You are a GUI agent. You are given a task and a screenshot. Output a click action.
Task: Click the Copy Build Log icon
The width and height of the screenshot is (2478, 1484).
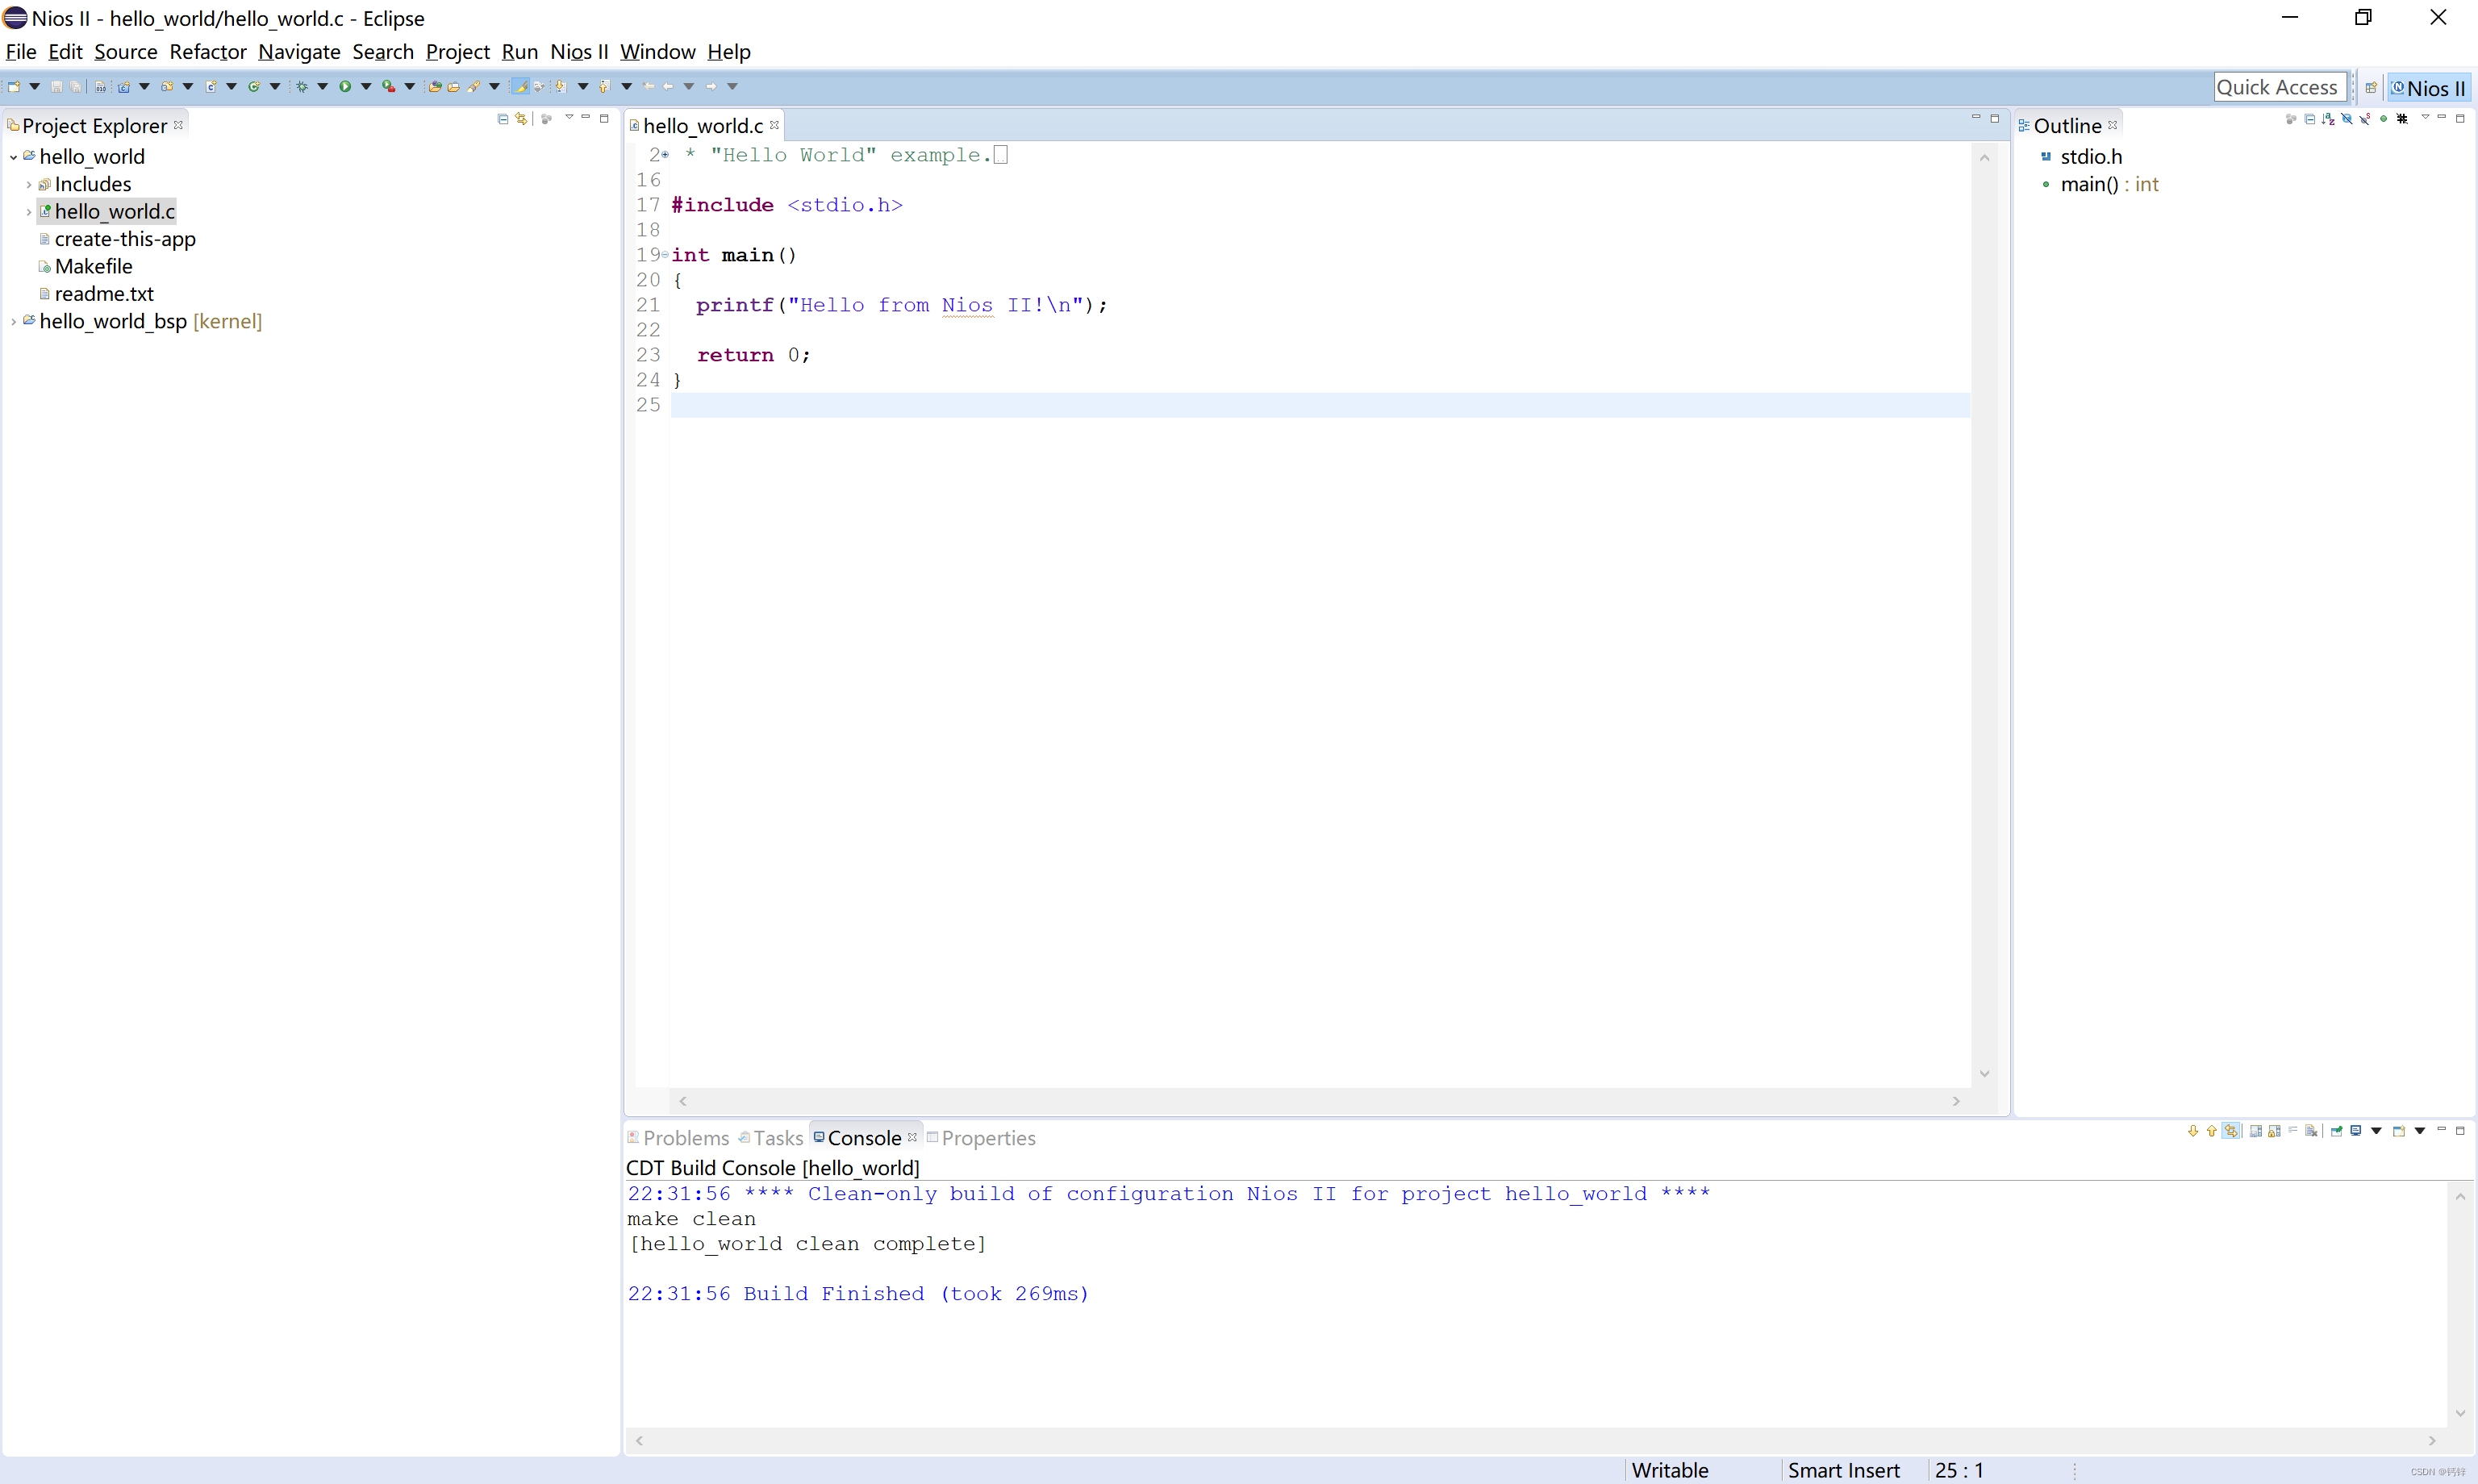(2256, 1131)
